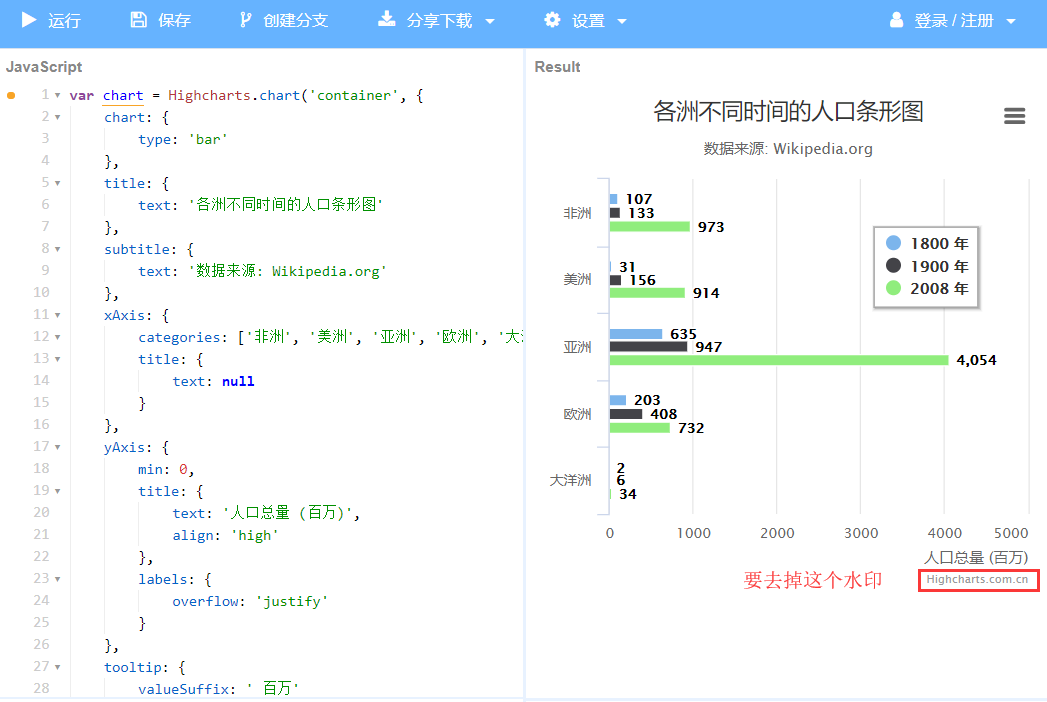The width and height of the screenshot is (1047, 702).
Task: Click the settings gear icon
Action: point(552,20)
